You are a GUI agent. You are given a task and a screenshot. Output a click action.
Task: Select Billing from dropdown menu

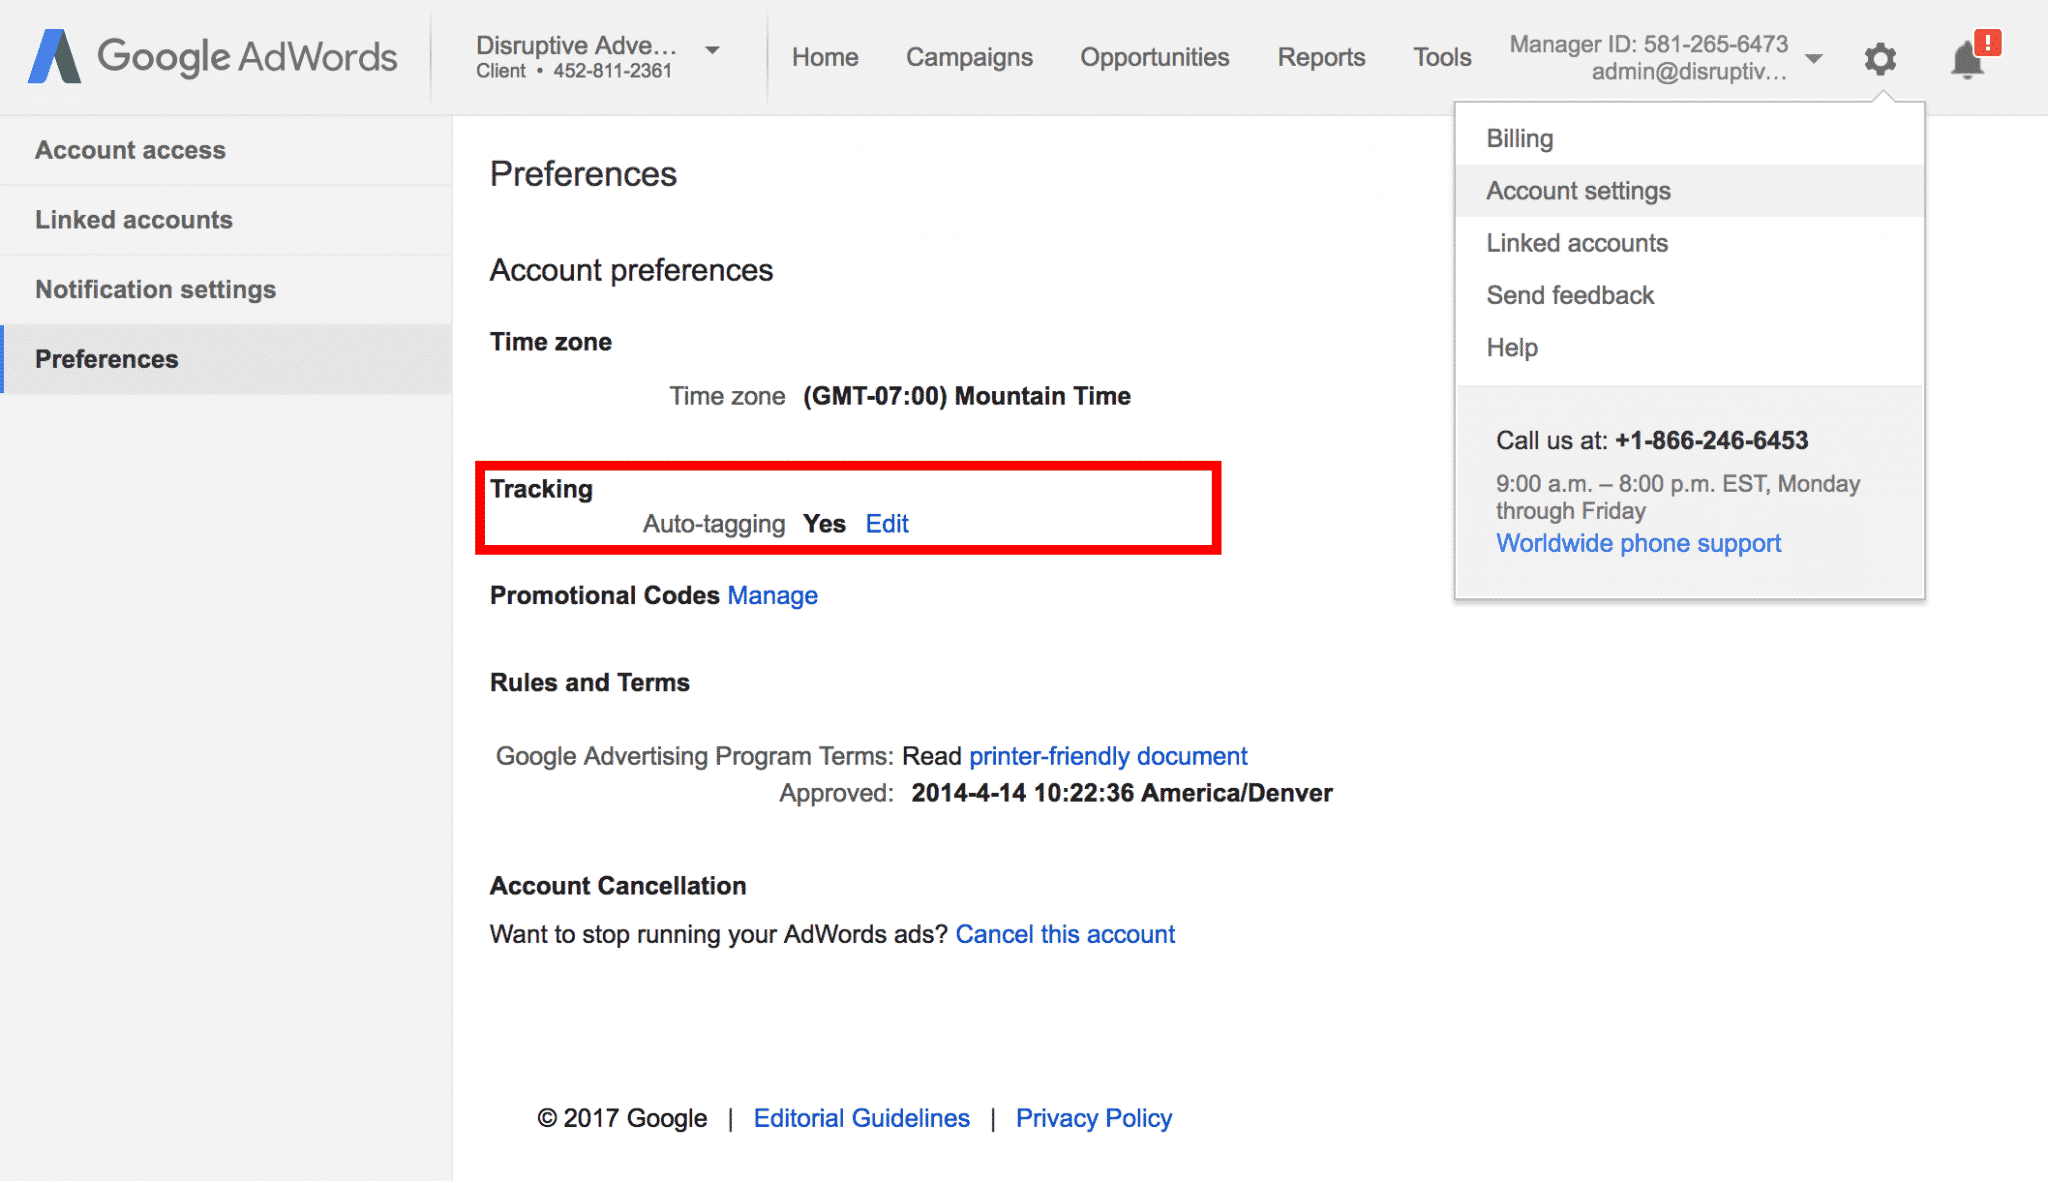[1520, 138]
